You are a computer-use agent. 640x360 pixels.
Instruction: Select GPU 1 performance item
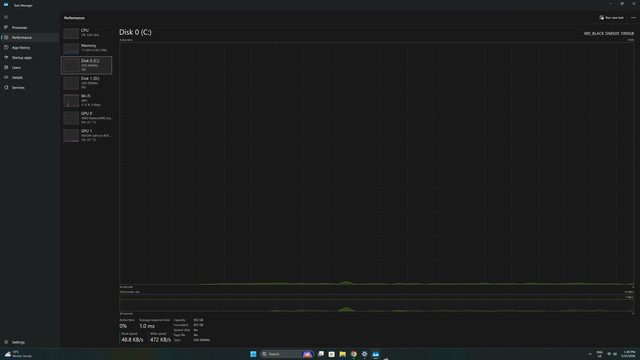pos(87,135)
